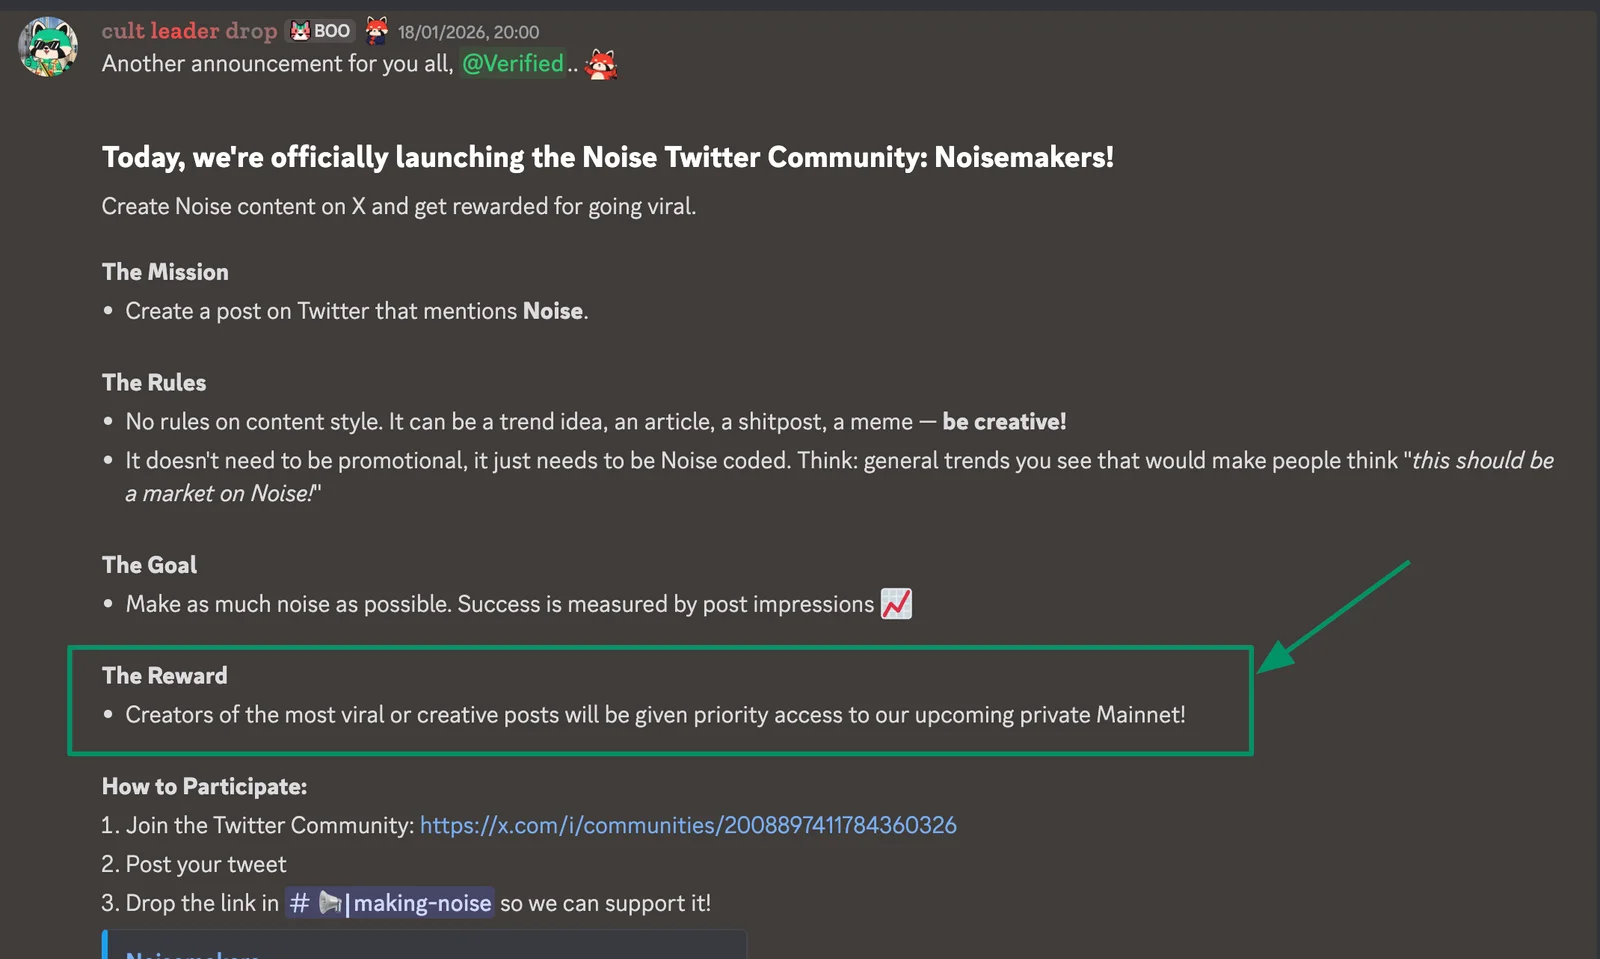Open the BOO server tag badge
Viewport: 1600px width, 959px height.
click(x=320, y=31)
